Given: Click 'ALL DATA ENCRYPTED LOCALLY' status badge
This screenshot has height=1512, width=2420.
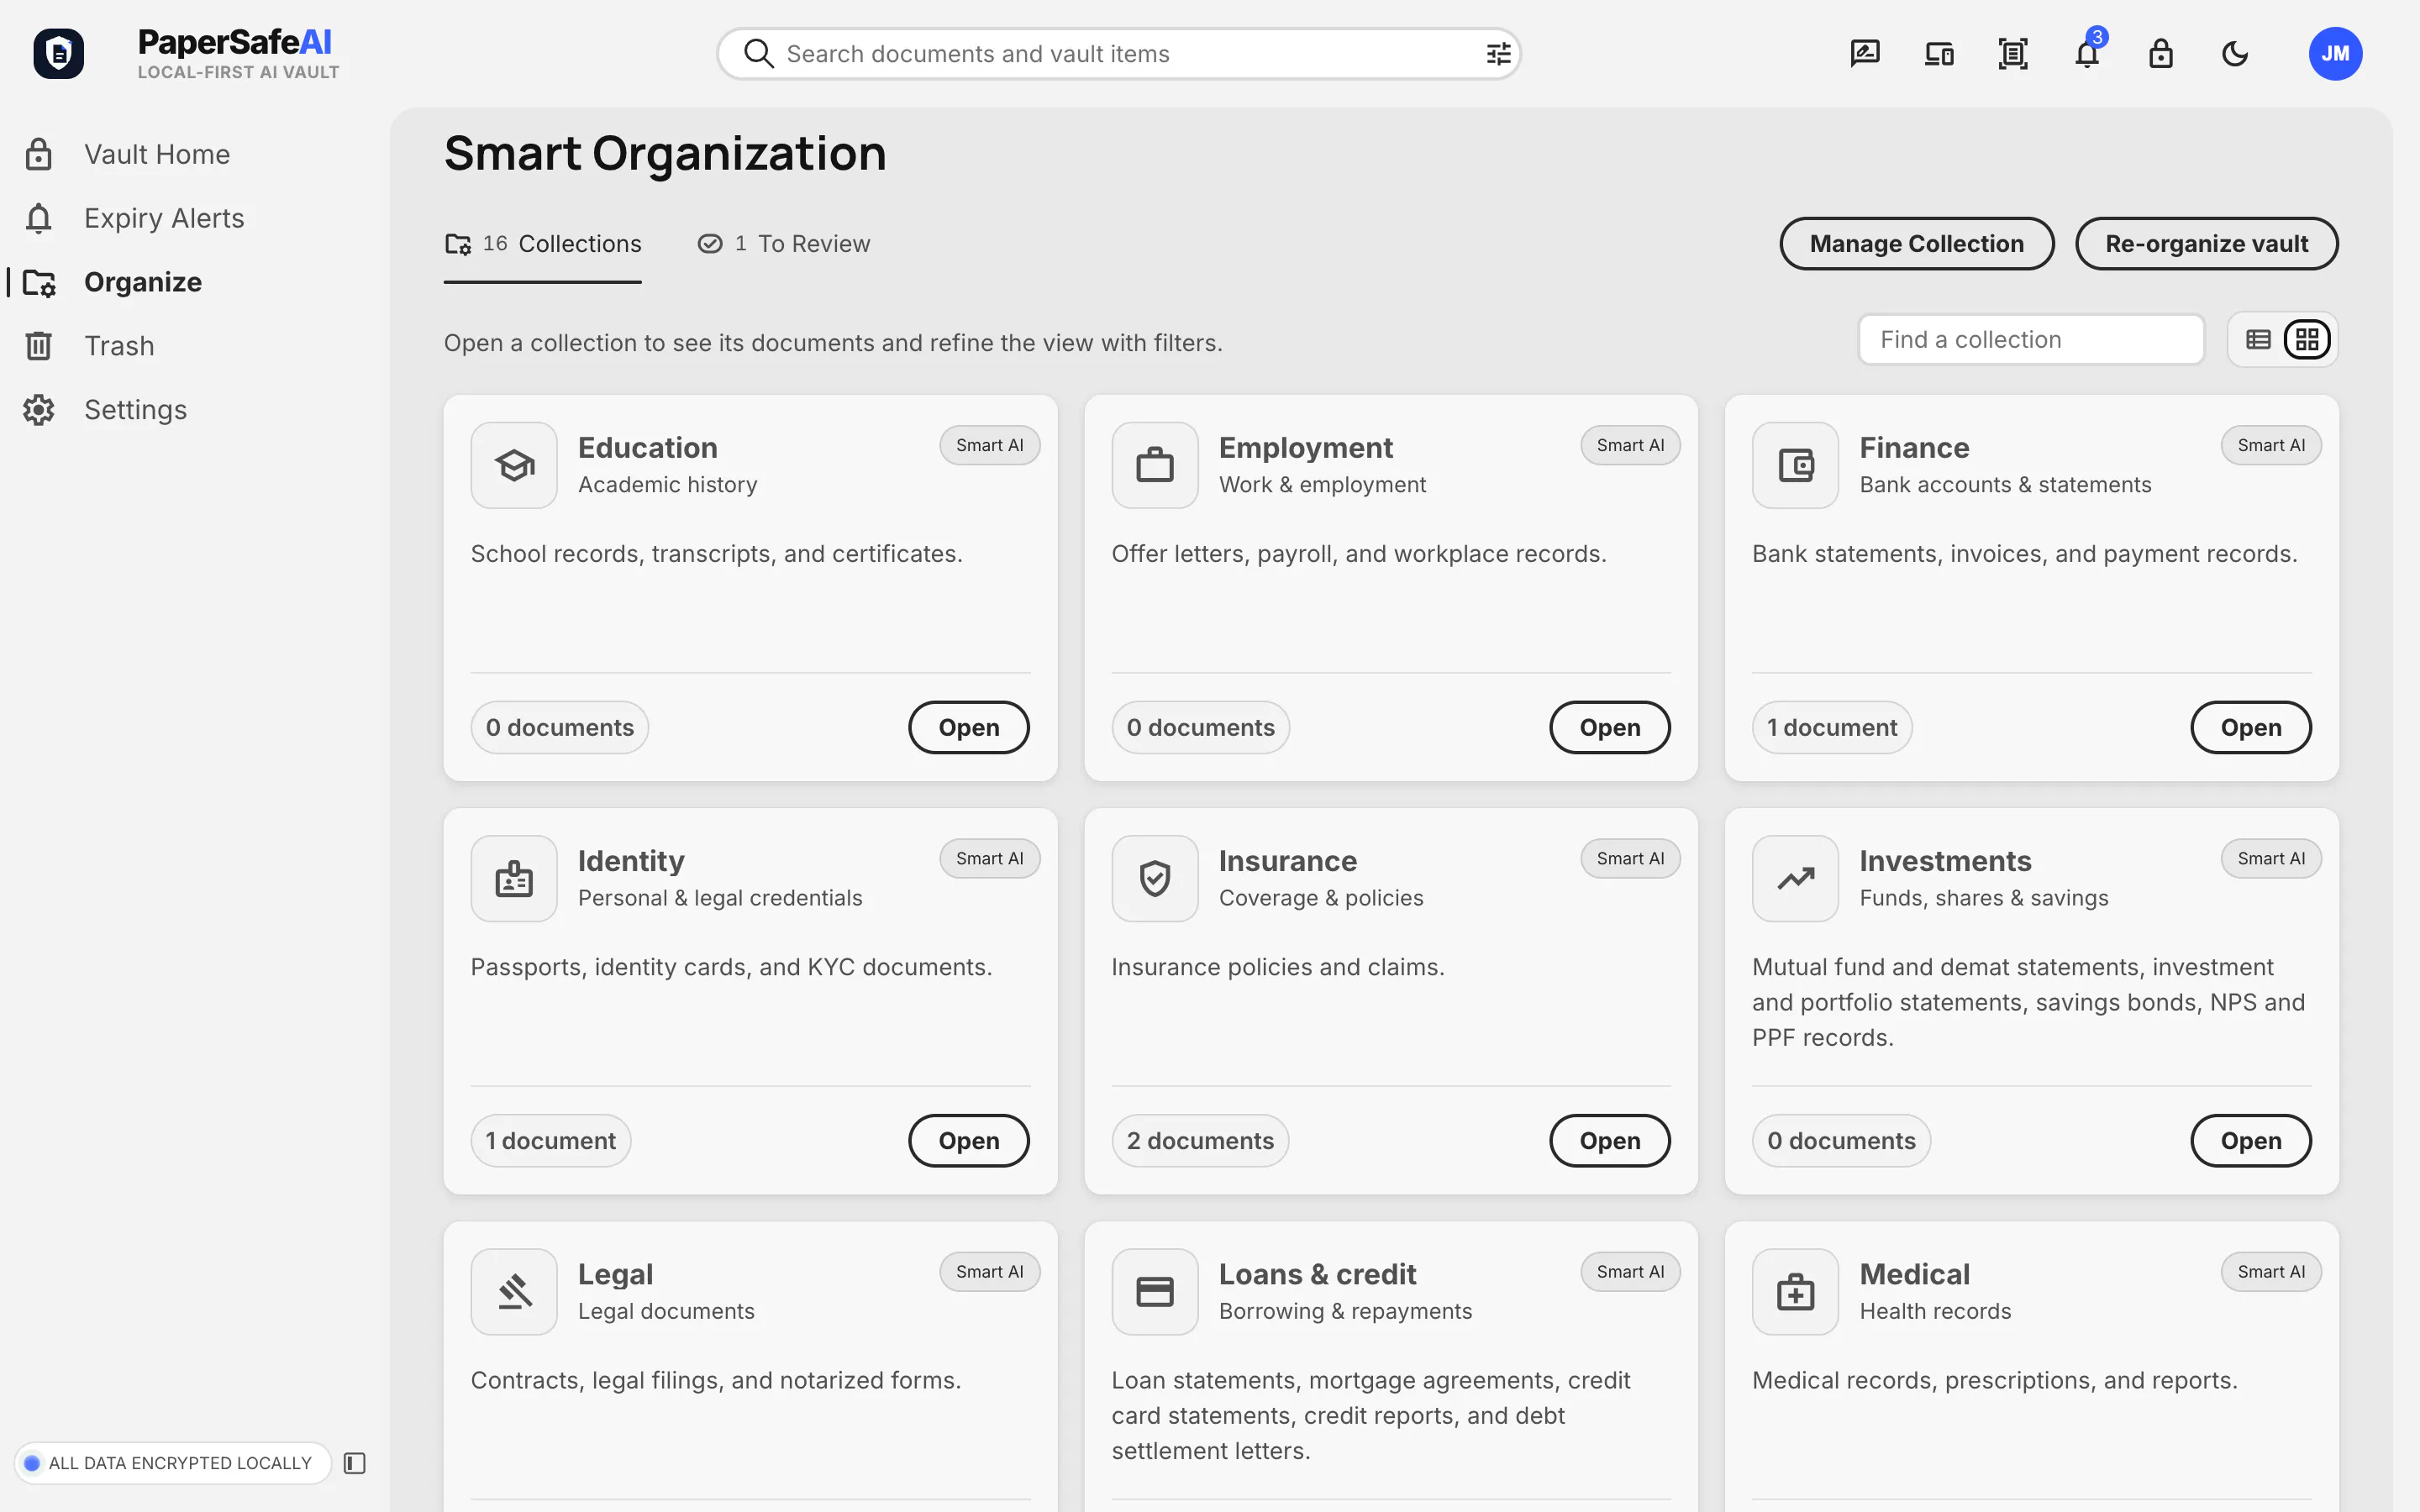Looking at the screenshot, I should click(172, 1463).
